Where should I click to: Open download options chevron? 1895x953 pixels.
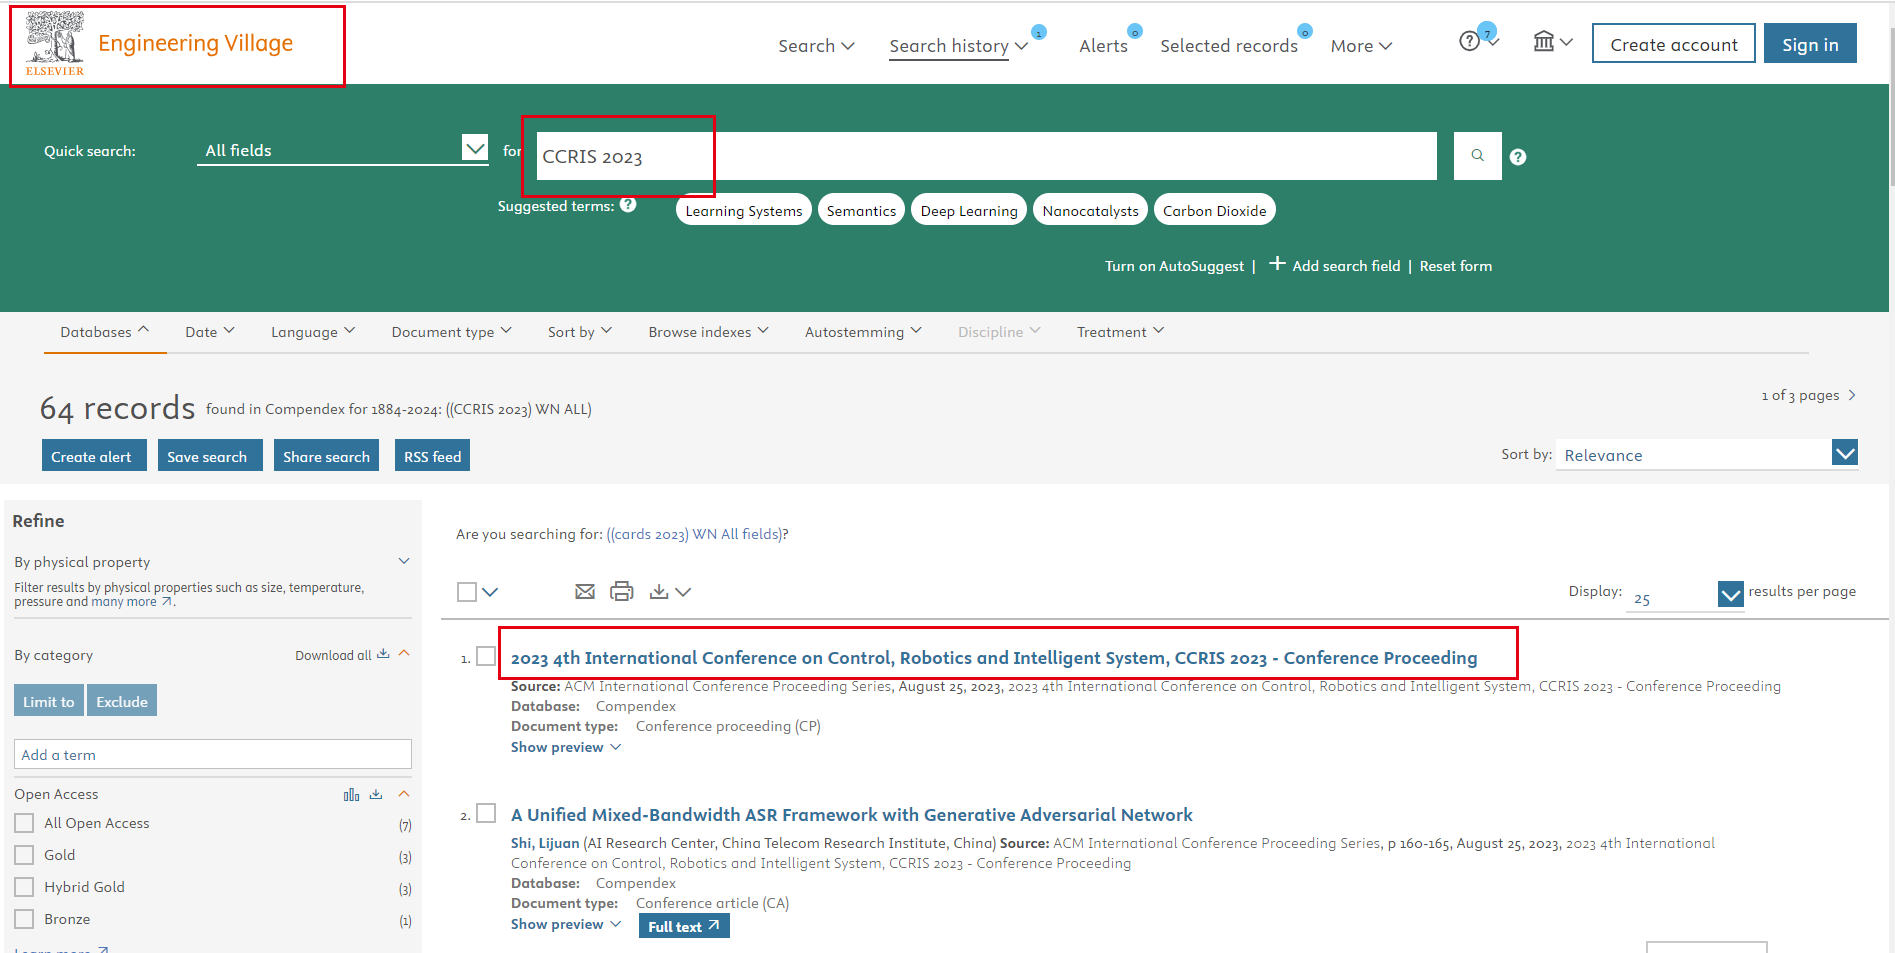[683, 592]
